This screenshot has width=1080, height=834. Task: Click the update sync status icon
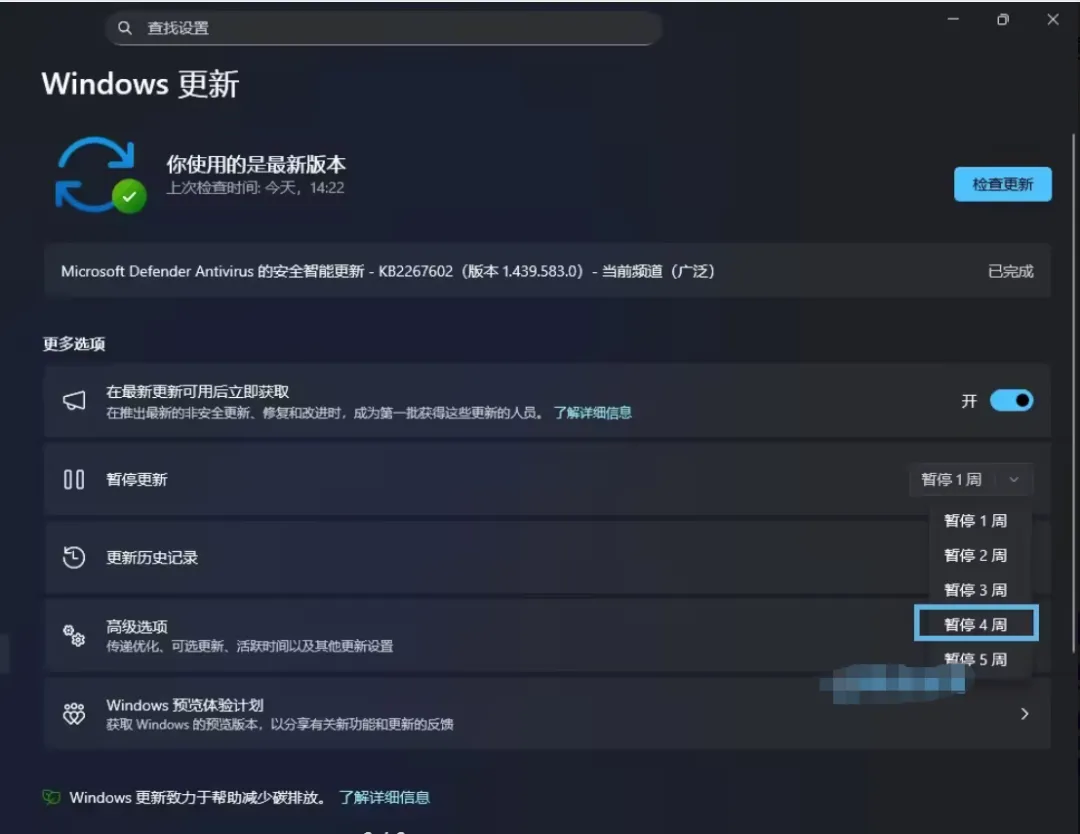click(x=101, y=176)
